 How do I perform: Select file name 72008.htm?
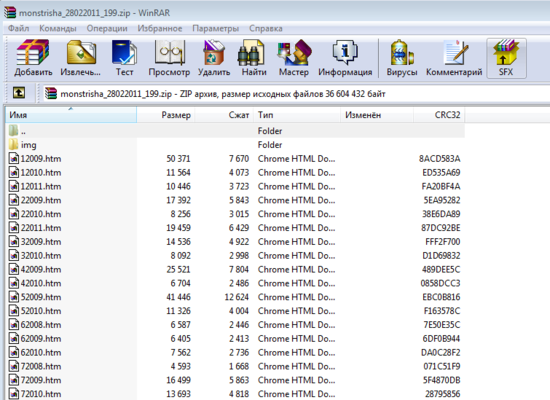pos(41,366)
